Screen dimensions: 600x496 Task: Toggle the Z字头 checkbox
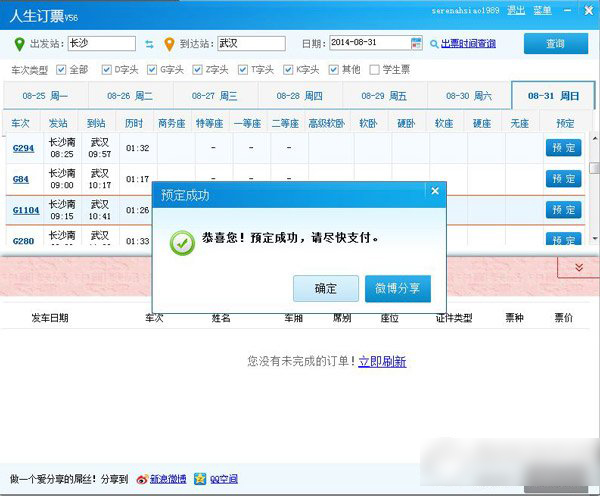197,70
